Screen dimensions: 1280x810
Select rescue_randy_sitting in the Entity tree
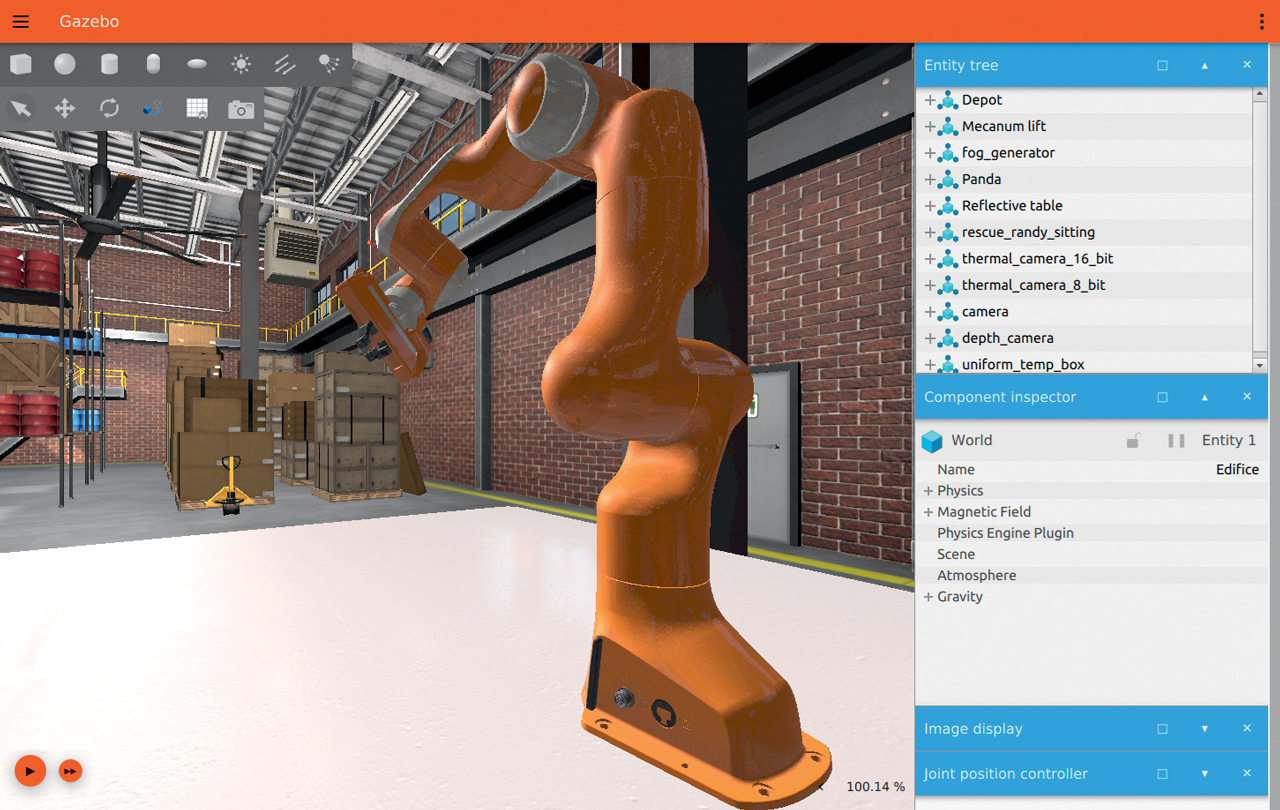(1028, 233)
